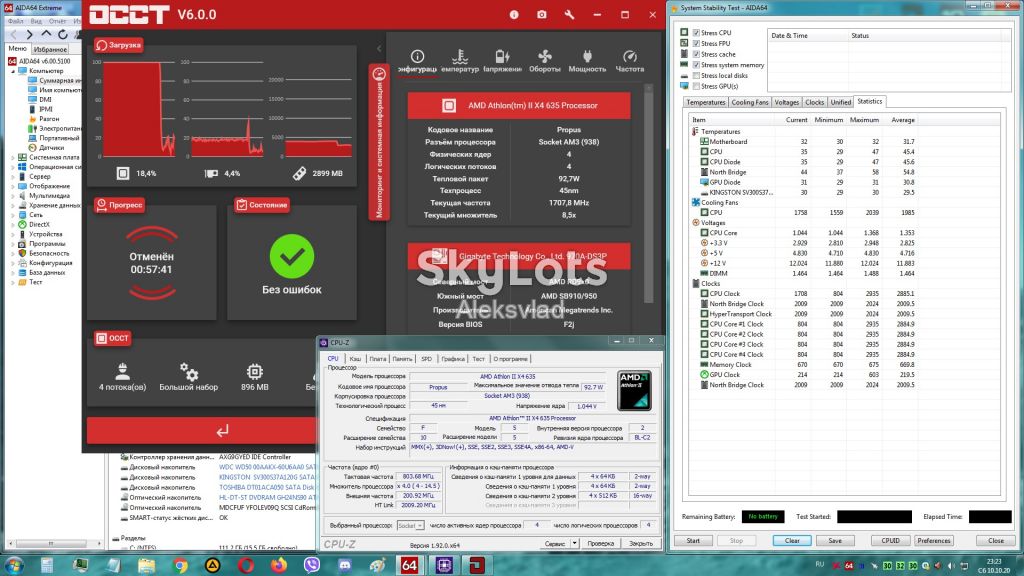Open the SPD tab in CPU-Z
Viewport: 1024px width, 576px height.
tap(426, 359)
